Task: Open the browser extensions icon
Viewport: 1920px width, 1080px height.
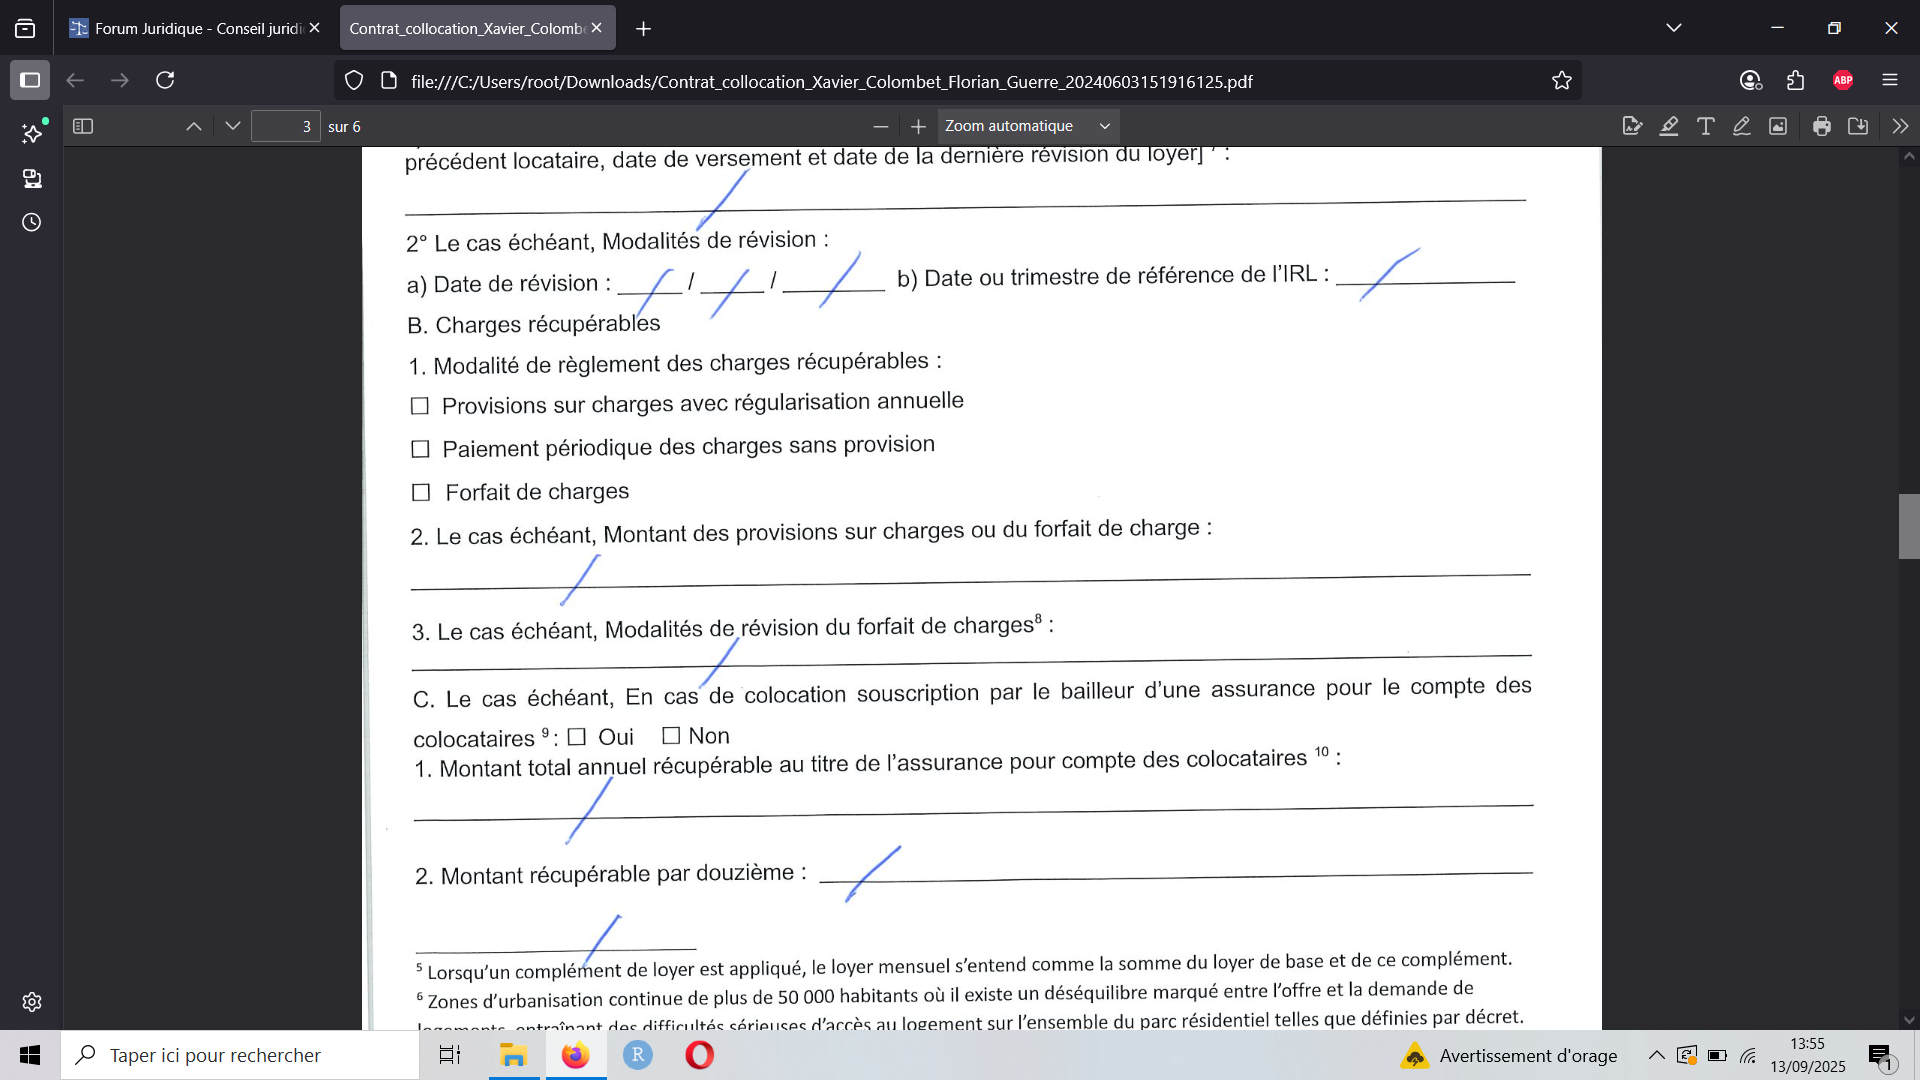Action: (x=1796, y=81)
